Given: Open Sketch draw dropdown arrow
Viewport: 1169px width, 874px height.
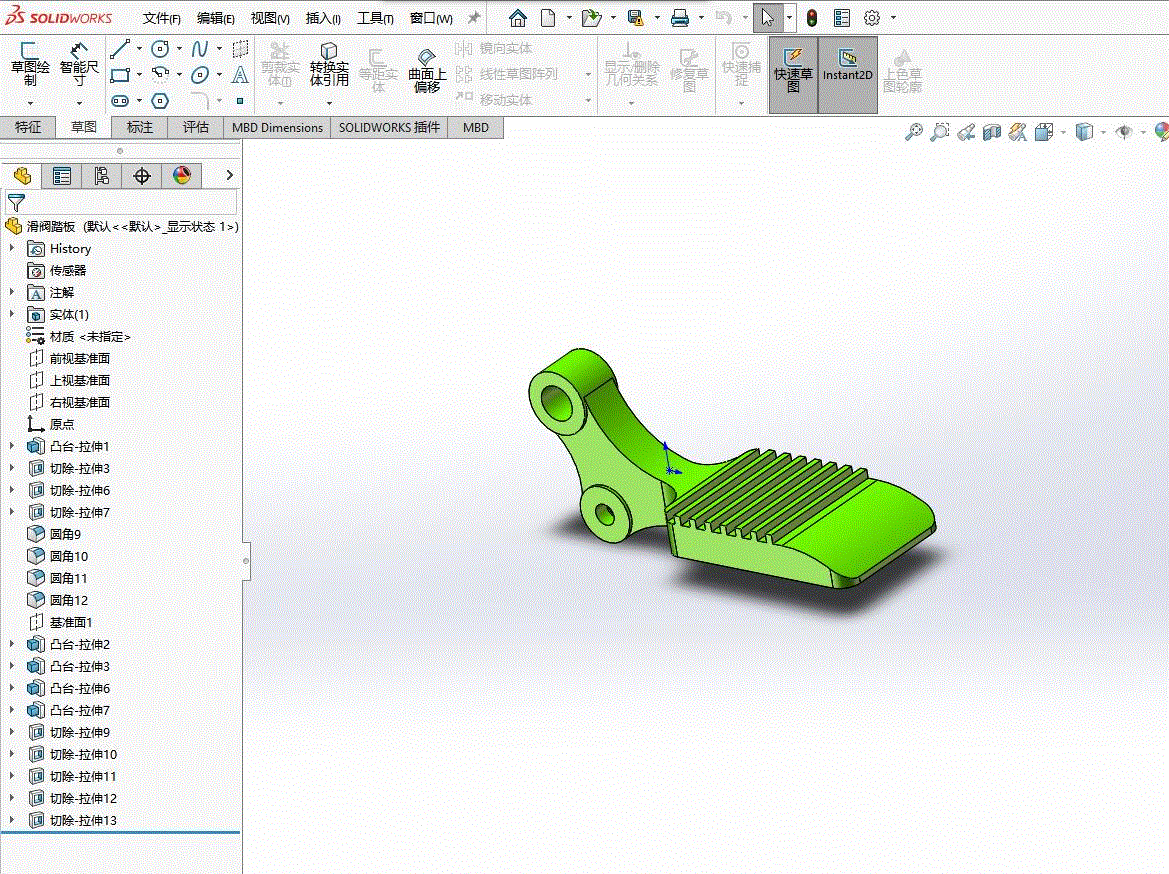Looking at the screenshot, I should 30,103.
